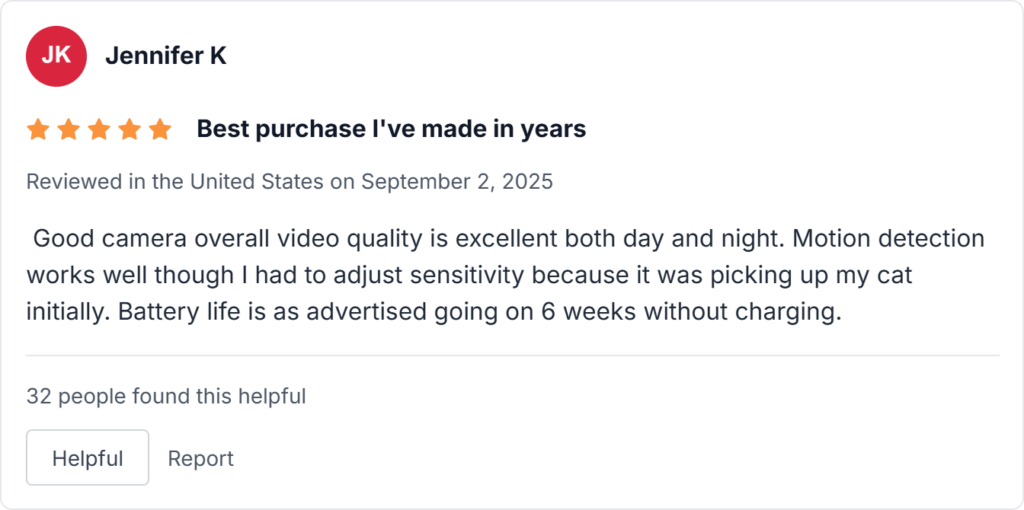Report this review
This screenshot has width=1024, height=510.
point(200,458)
